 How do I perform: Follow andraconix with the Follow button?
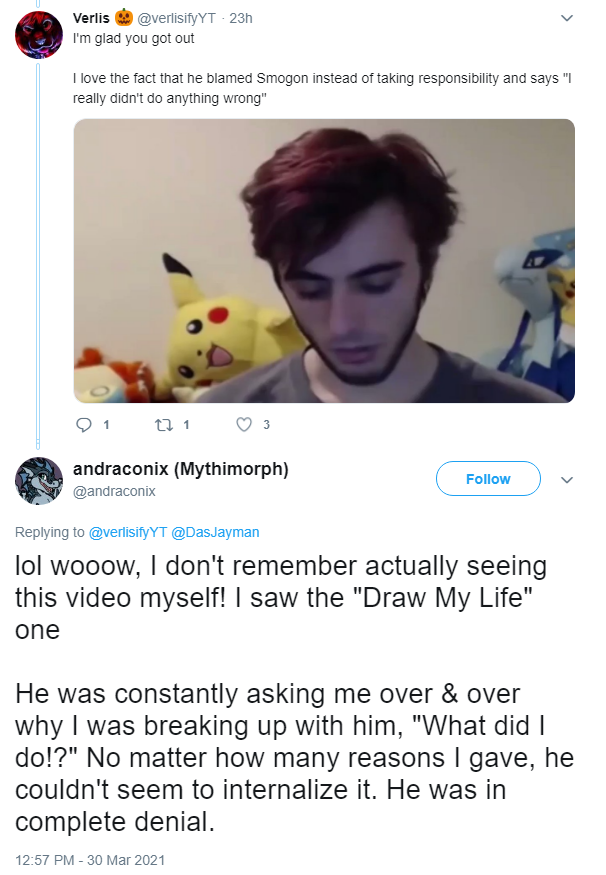488,479
